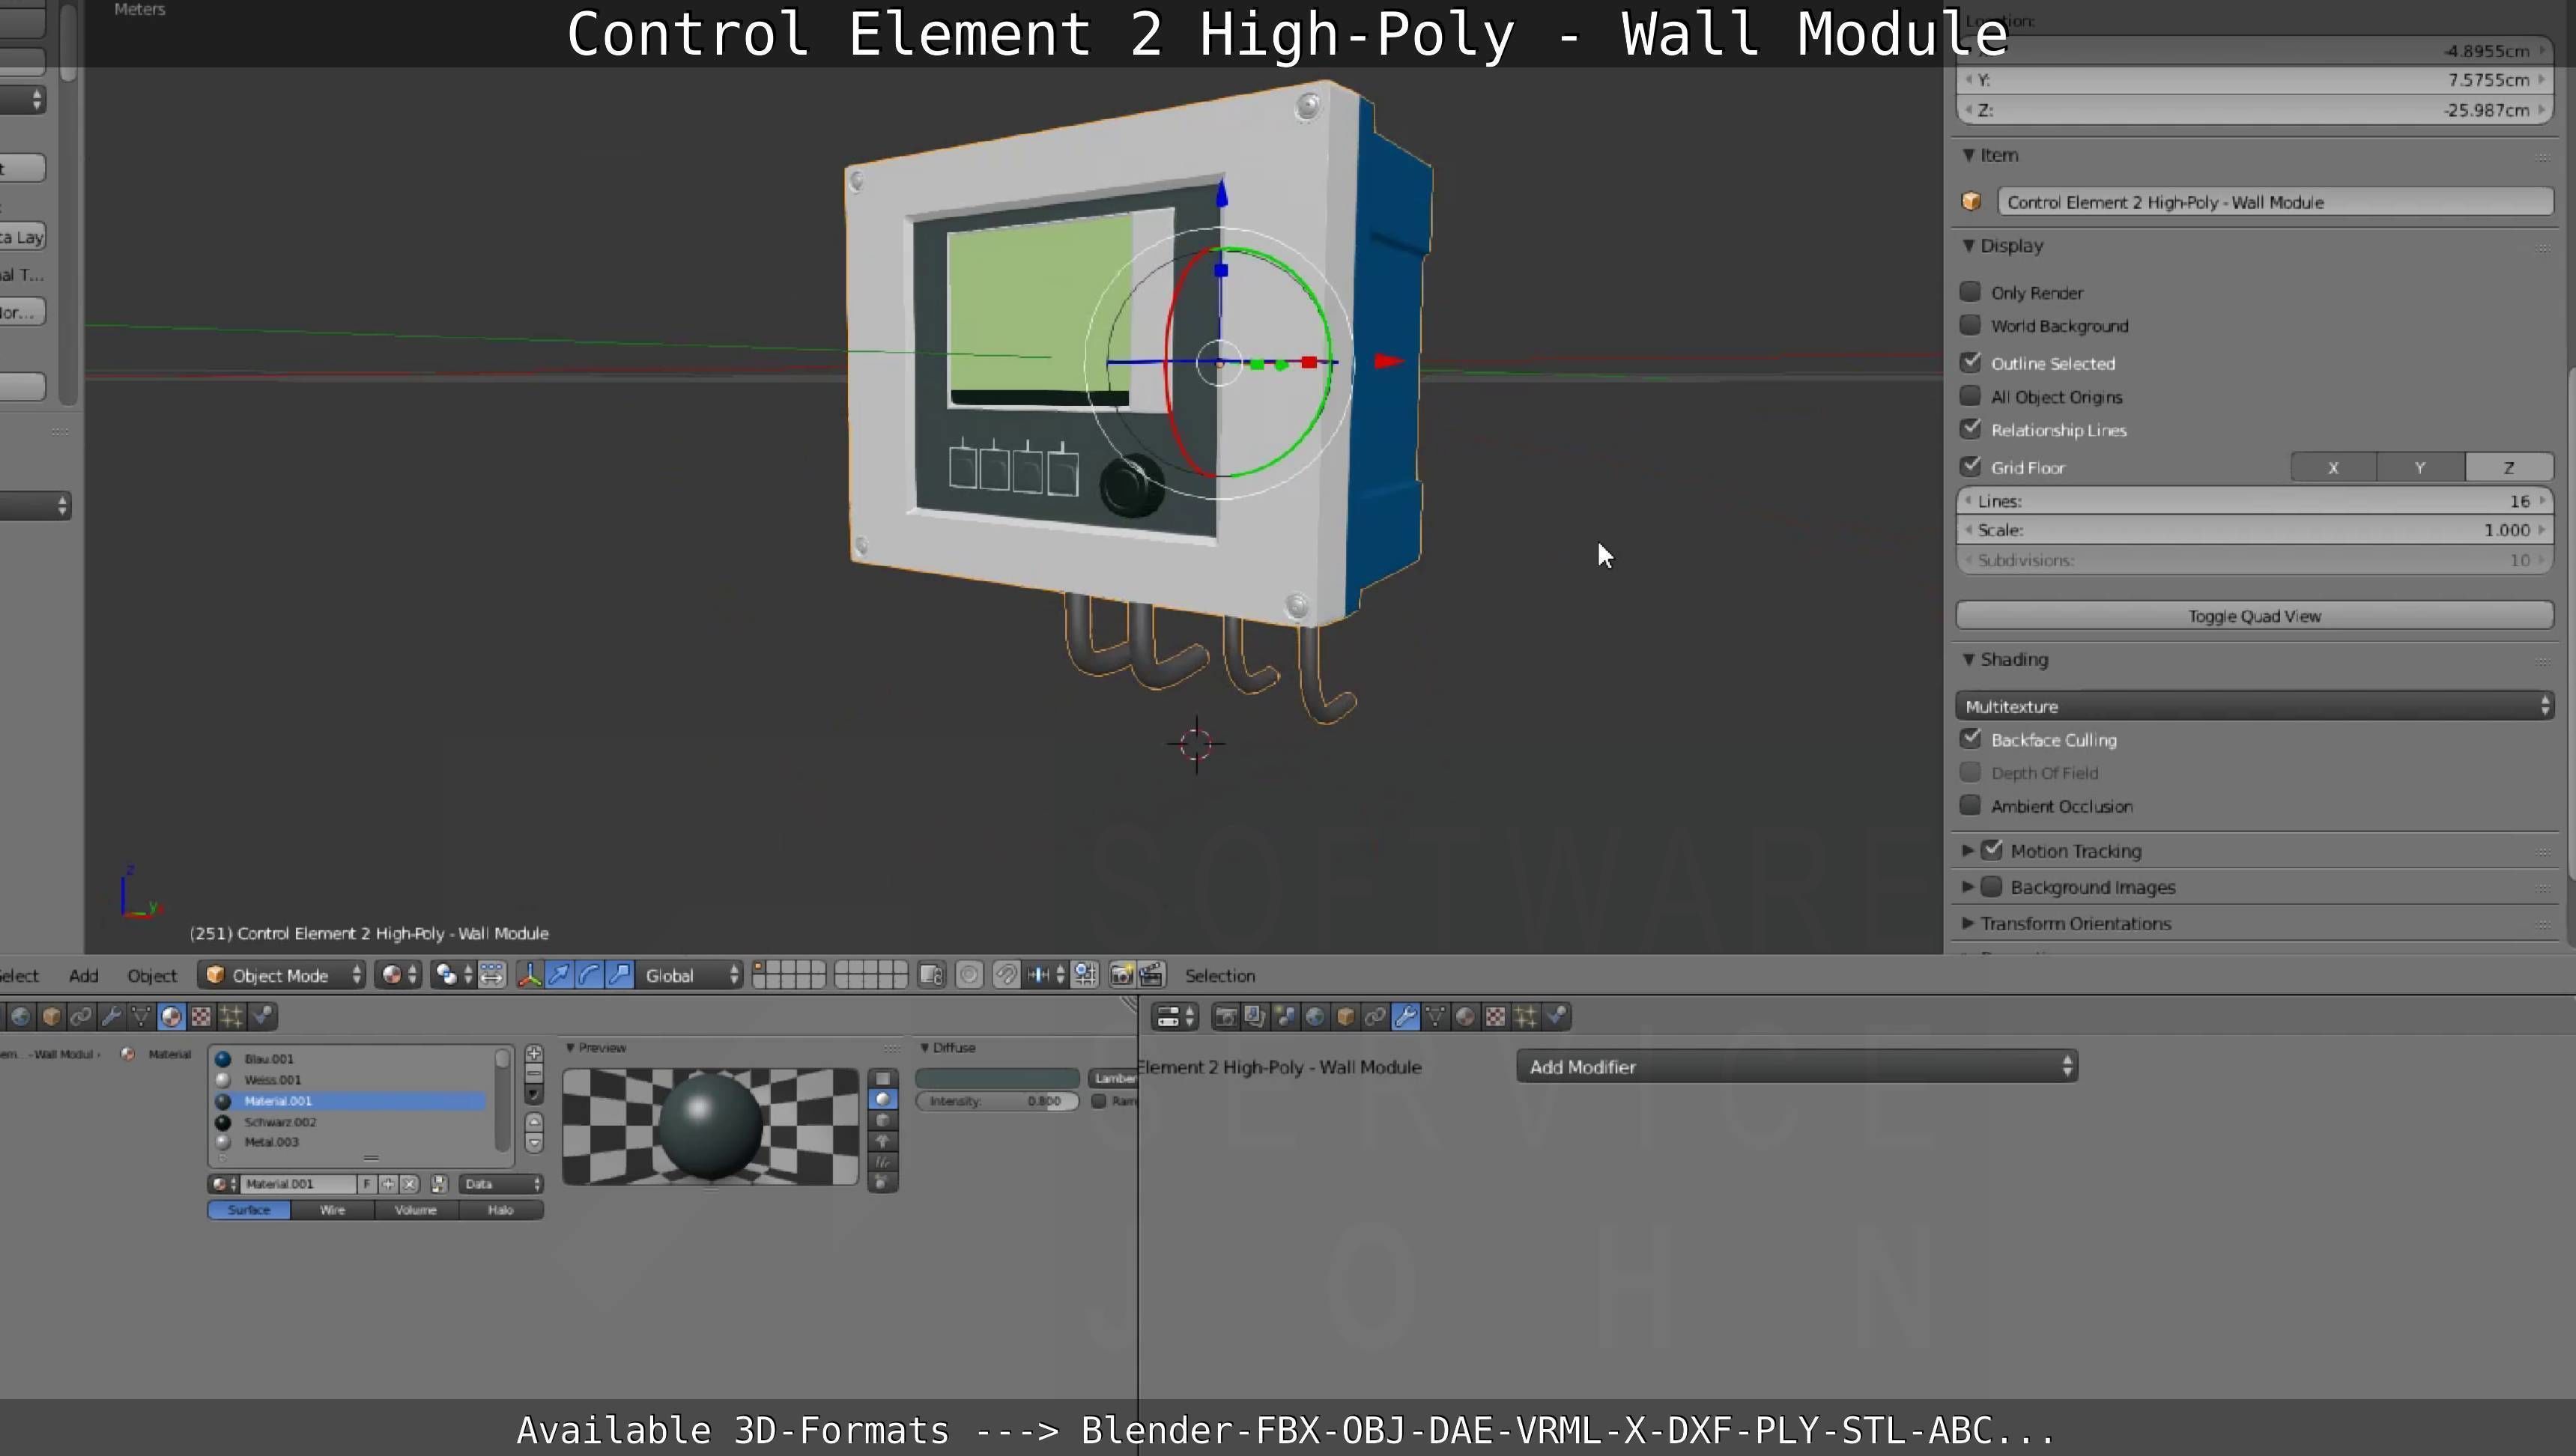
Task: Adjust diffuse Intensity slider
Action: tap(997, 1101)
